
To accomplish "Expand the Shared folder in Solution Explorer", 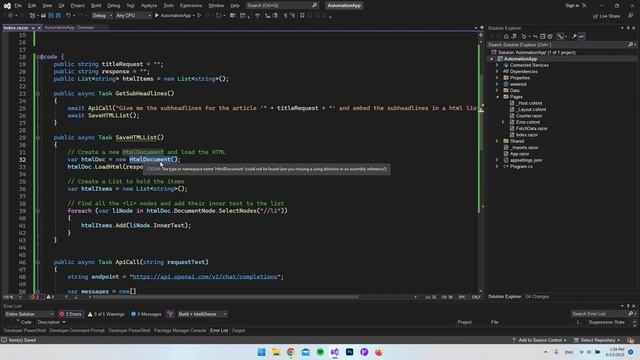I will click(x=498, y=141).
